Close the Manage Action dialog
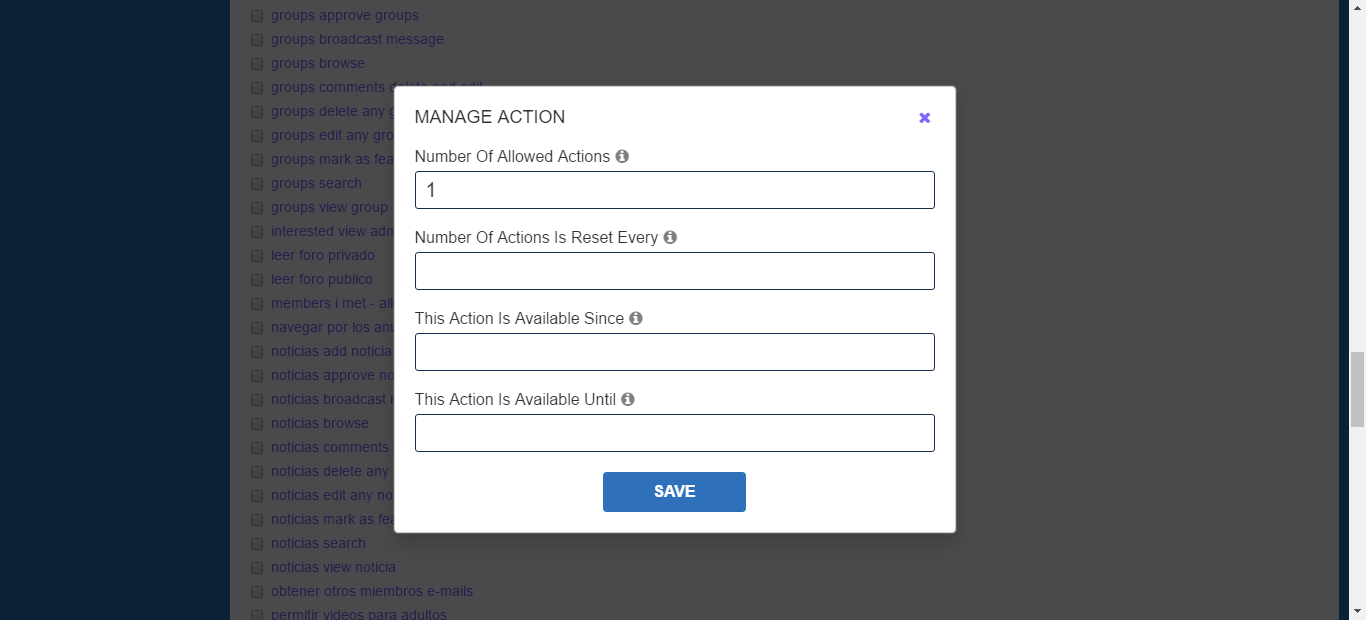This screenshot has height=620, width=1366. (x=924, y=118)
